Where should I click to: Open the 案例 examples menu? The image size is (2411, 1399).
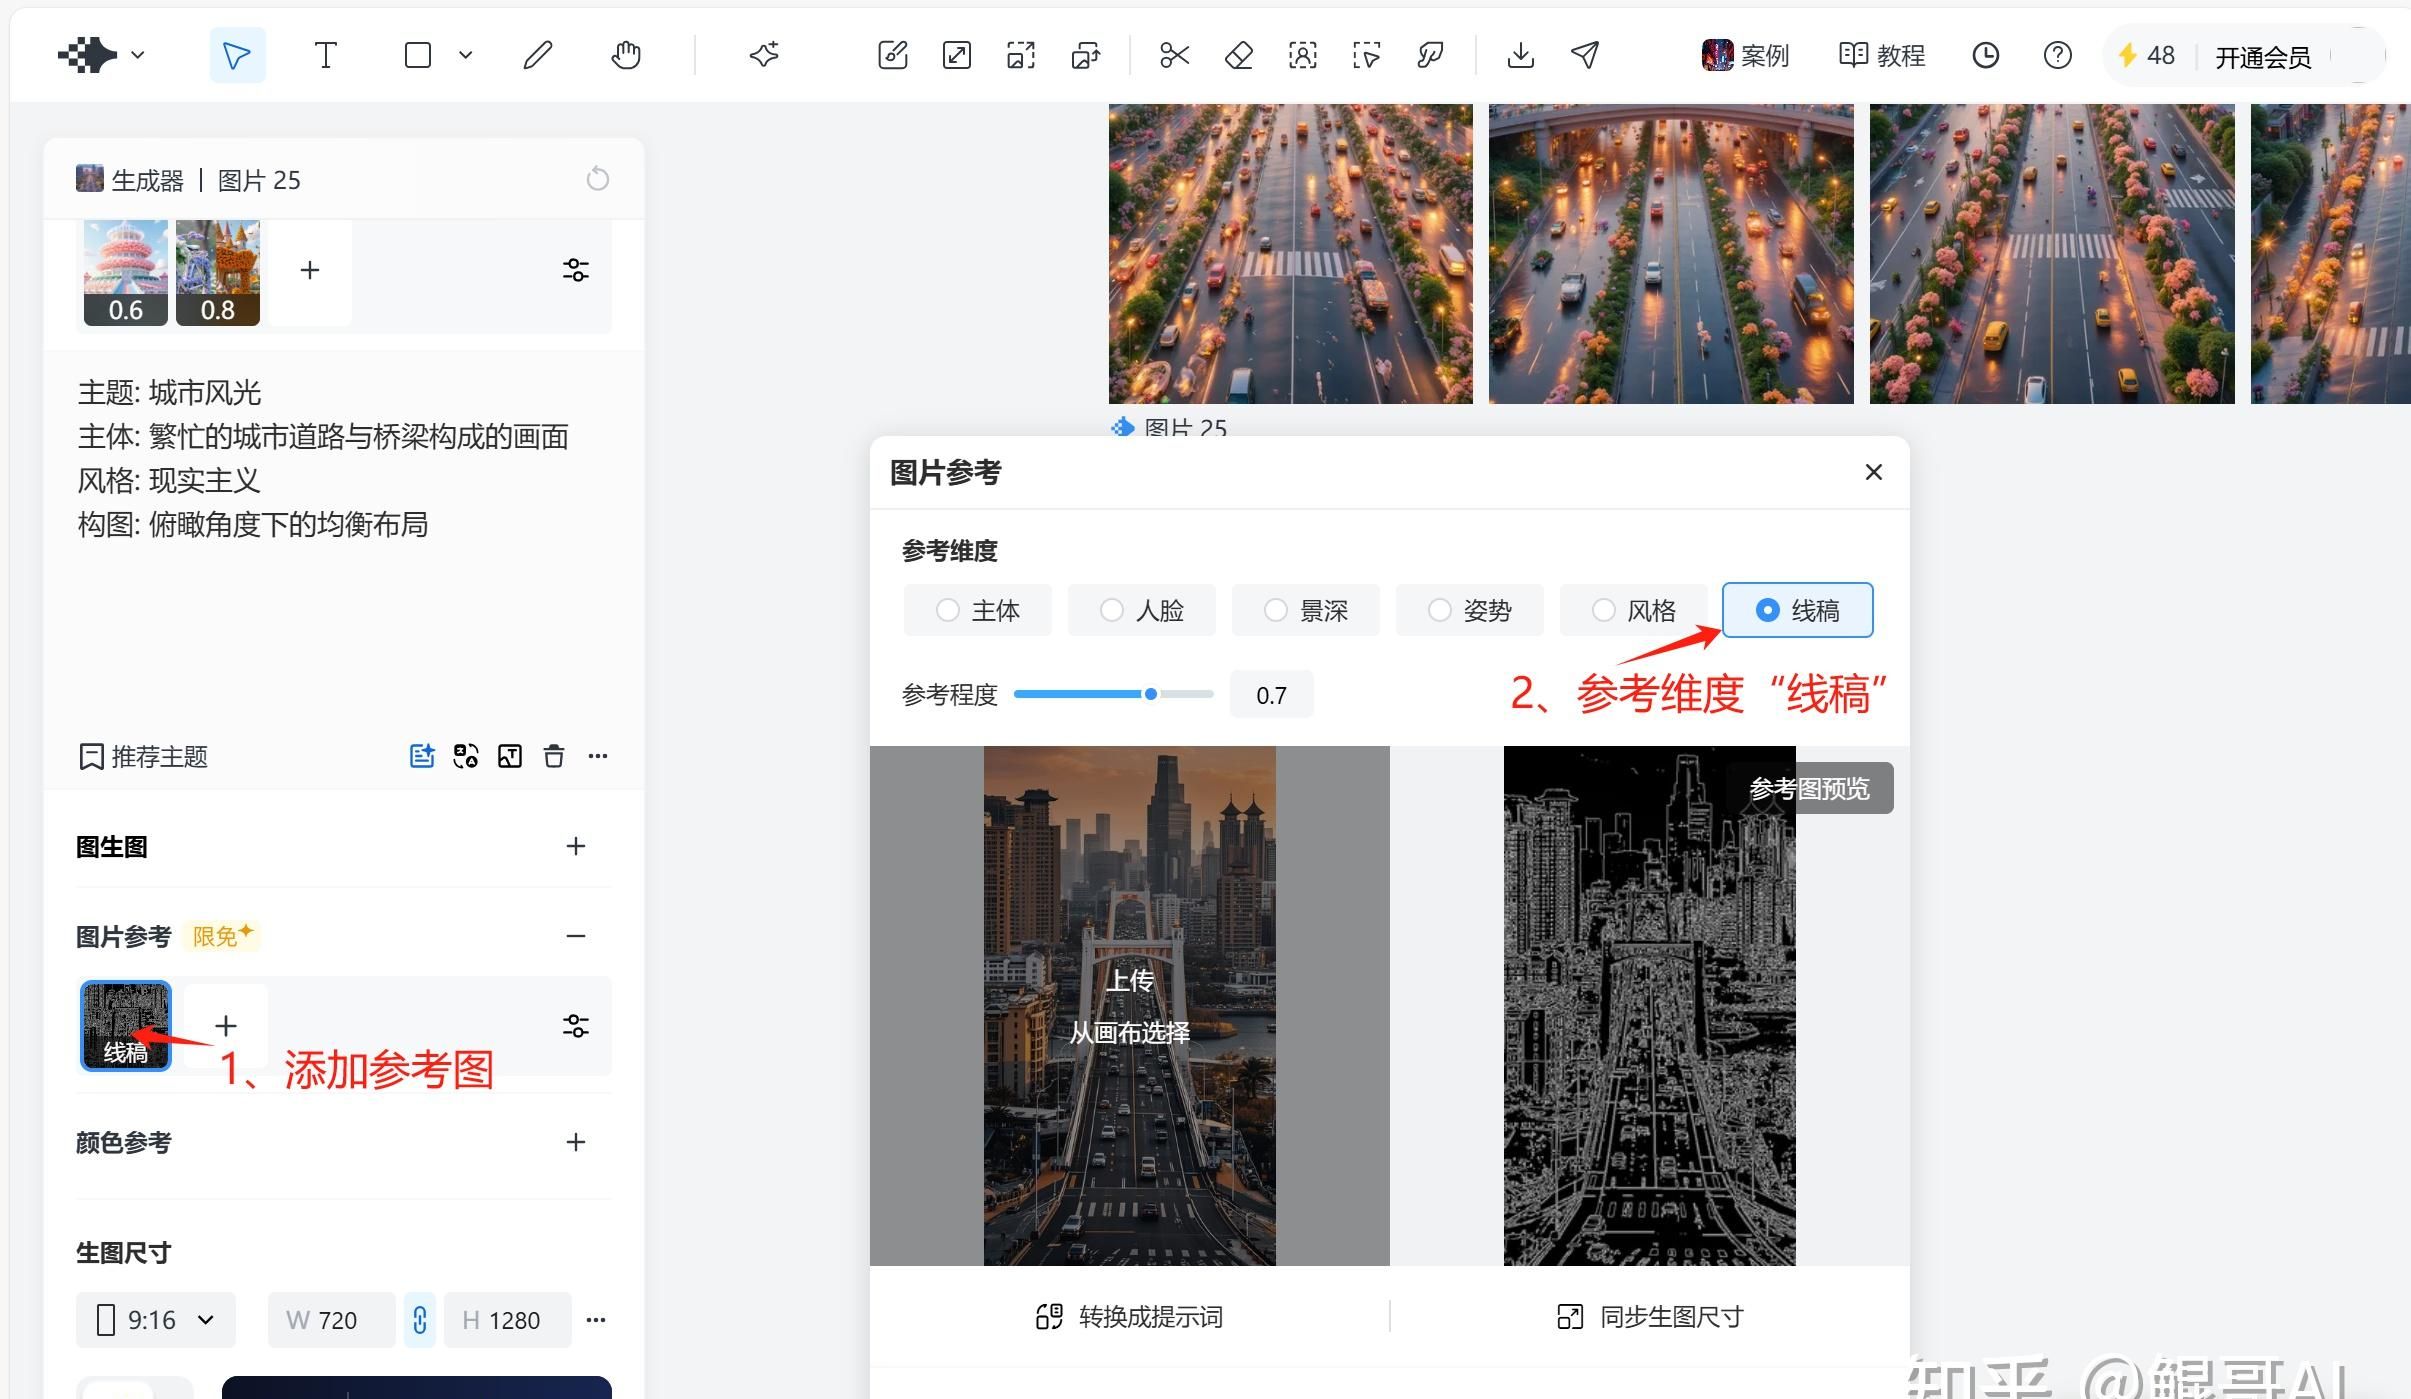click(1745, 55)
